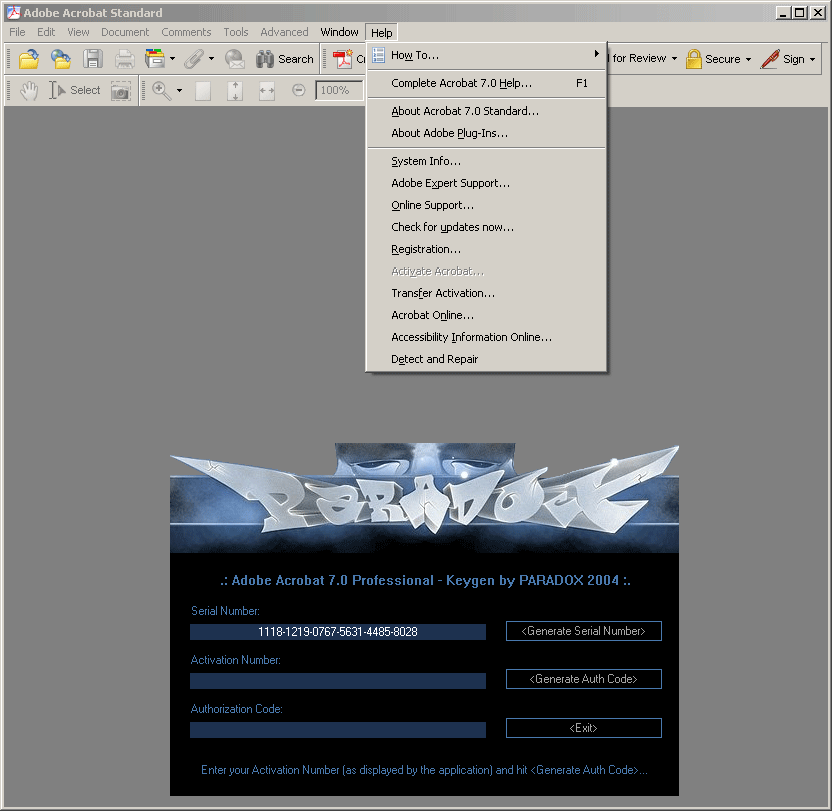Click the Create PDF icon
Viewport: 832px width, 811px height.
click(x=342, y=59)
